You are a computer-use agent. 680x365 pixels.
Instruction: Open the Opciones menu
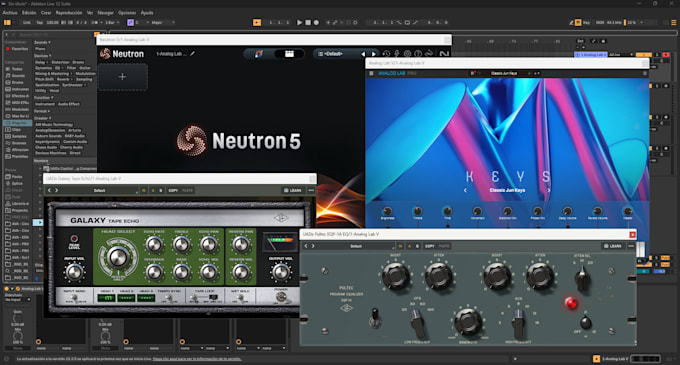(127, 13)
